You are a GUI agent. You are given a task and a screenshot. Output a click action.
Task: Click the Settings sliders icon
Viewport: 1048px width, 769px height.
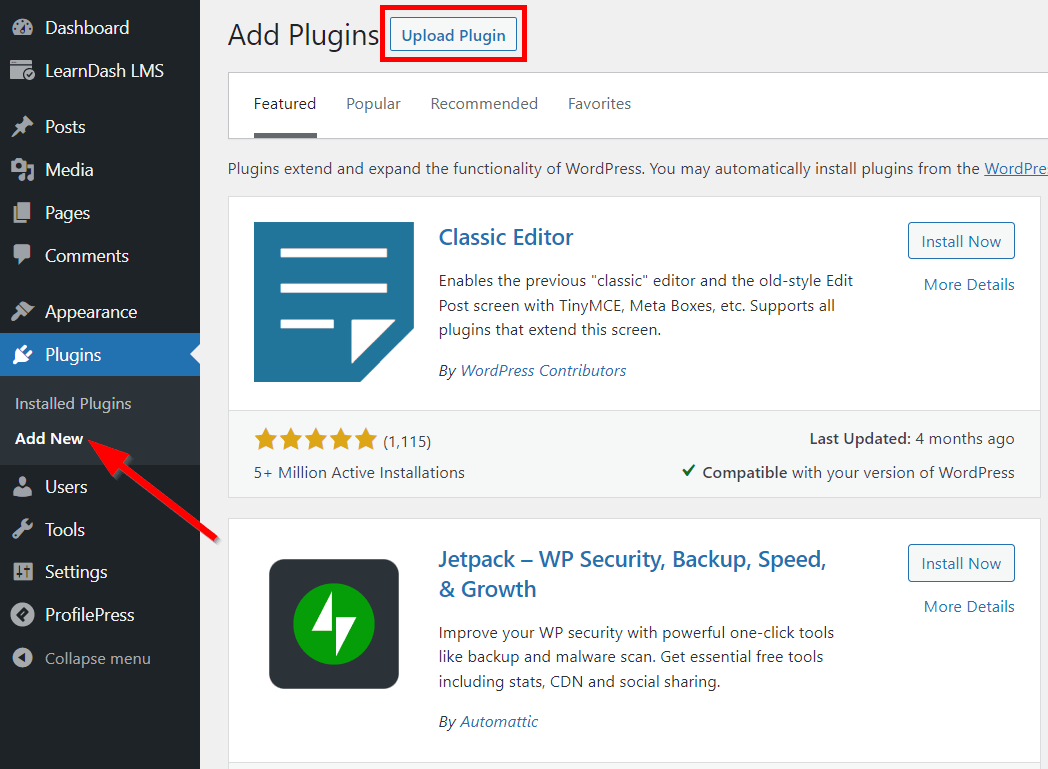click(x=22, y=572)
